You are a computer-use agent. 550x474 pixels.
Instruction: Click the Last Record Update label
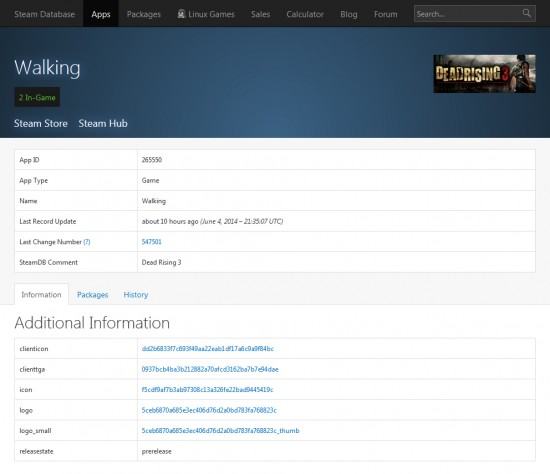click(x=48, y=221)
